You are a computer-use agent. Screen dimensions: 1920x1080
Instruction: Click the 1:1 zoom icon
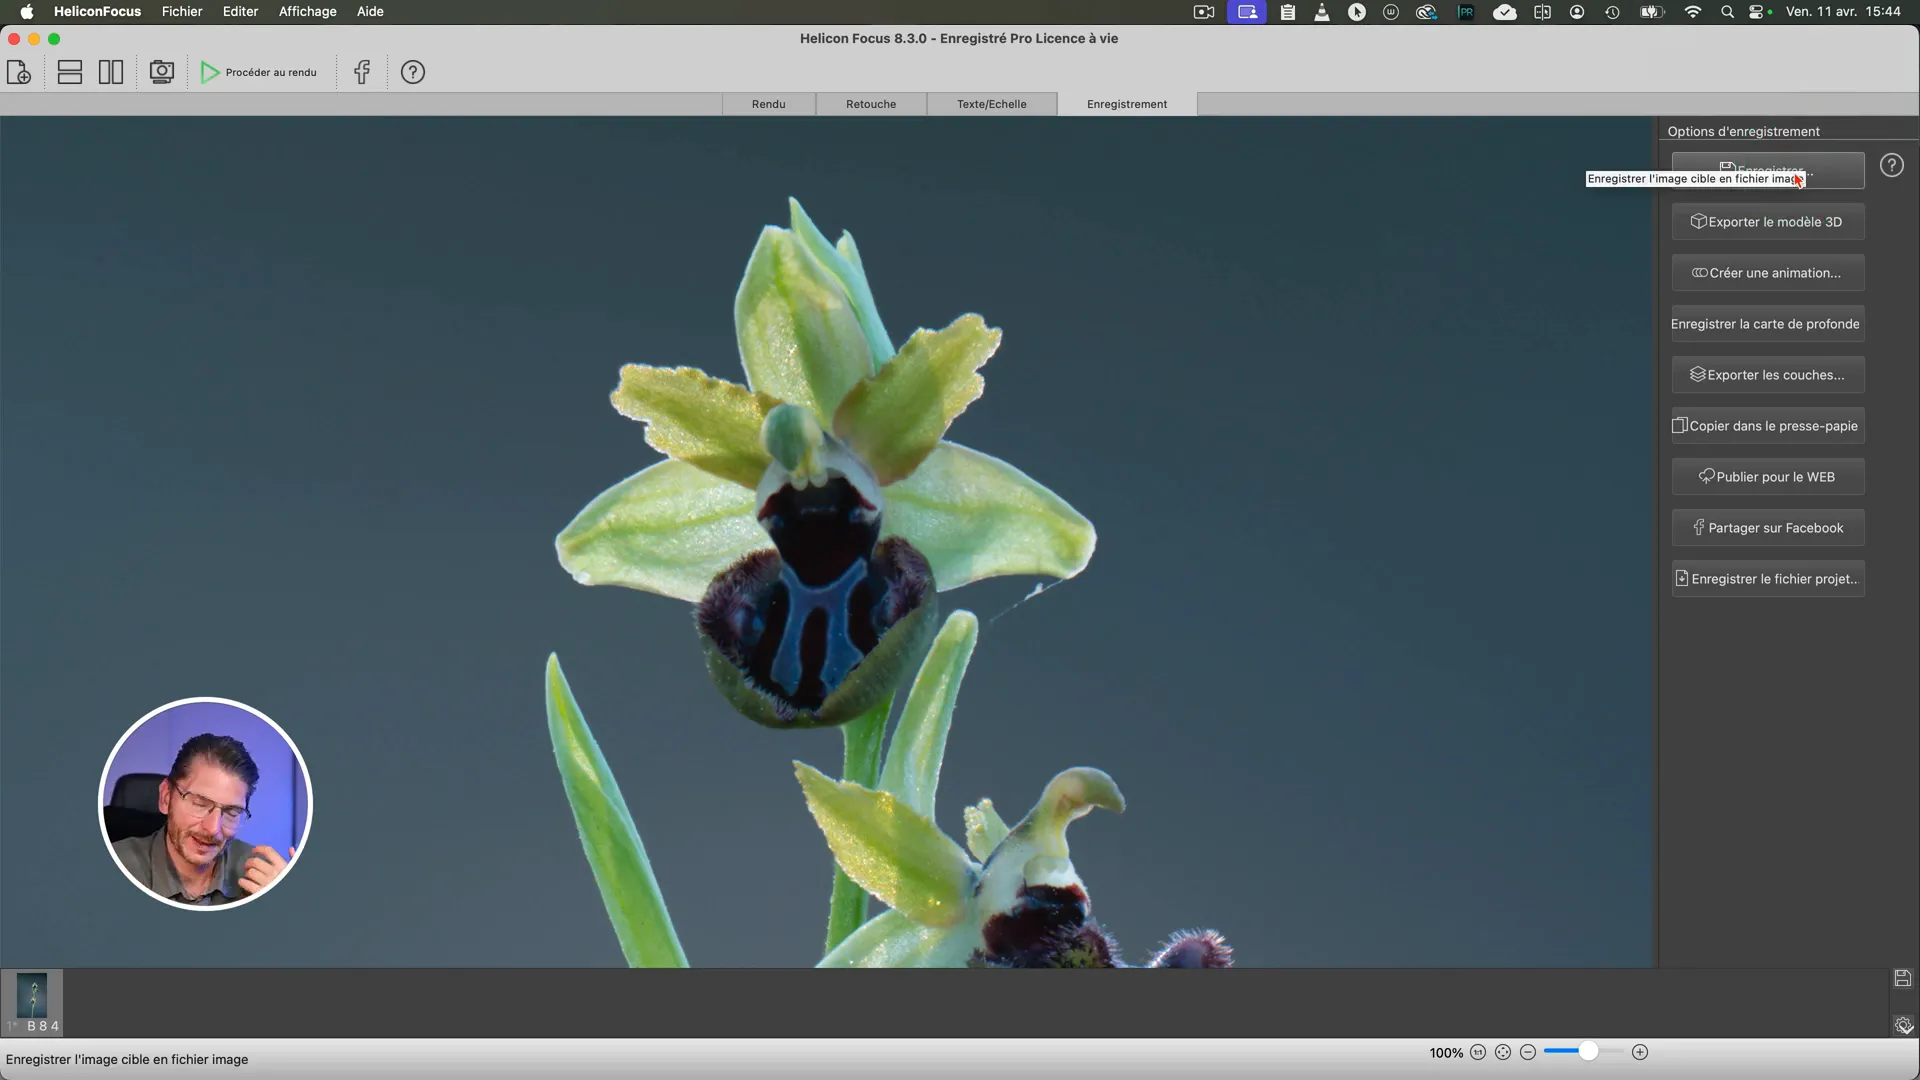coord(1478,1052)
